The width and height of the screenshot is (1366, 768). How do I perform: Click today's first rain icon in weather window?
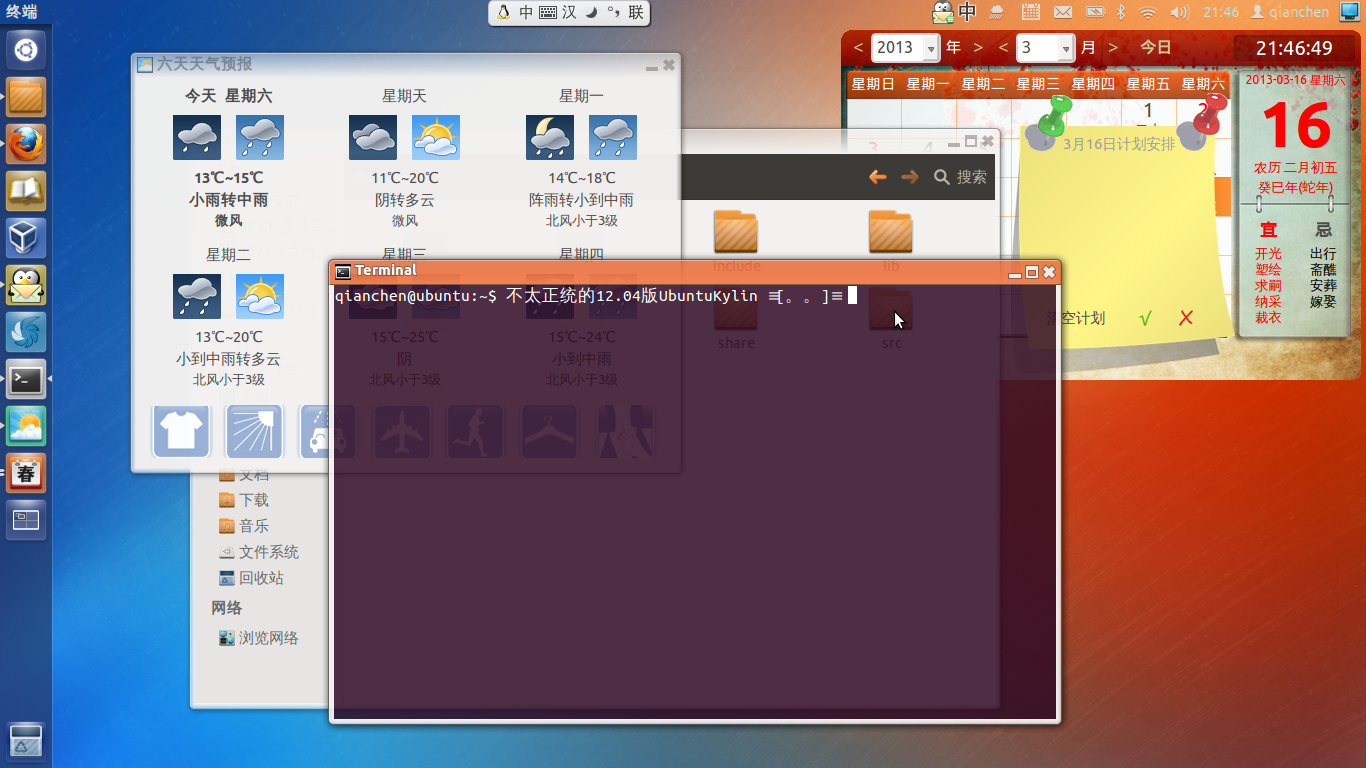(197, 137)
